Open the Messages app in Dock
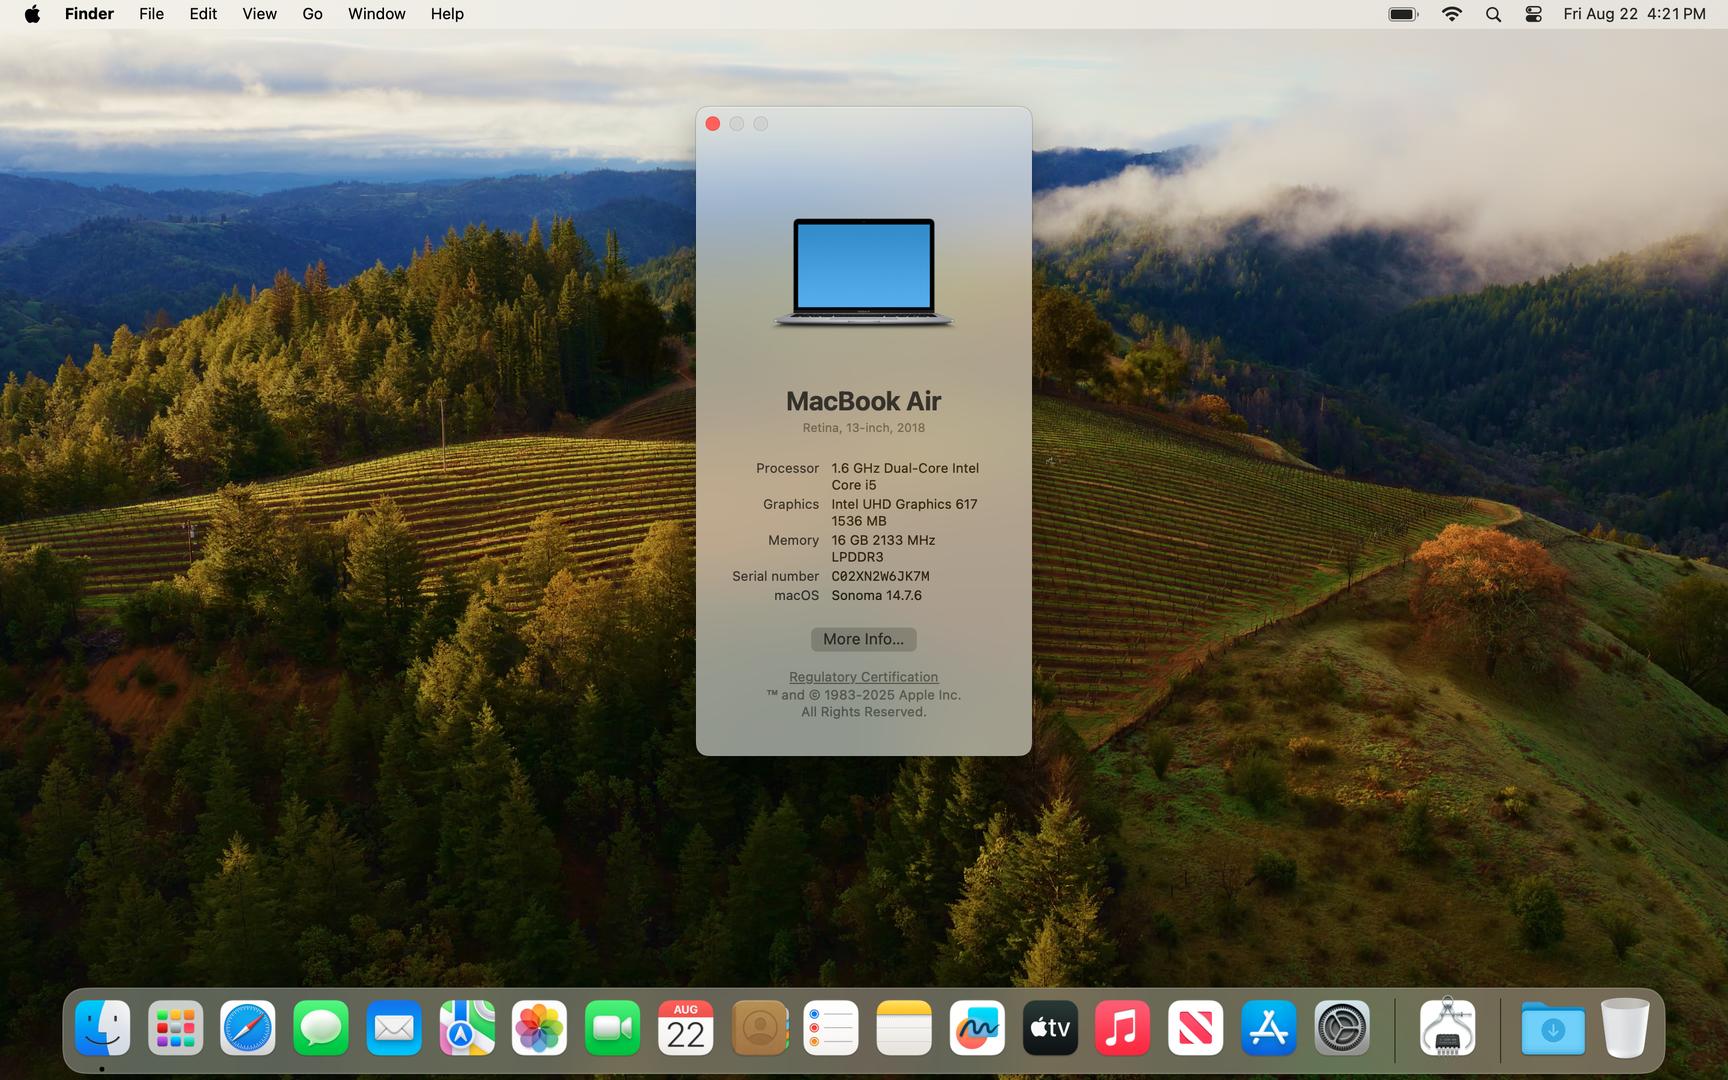This screenshot has width=1728, height=1080. 321,1027
